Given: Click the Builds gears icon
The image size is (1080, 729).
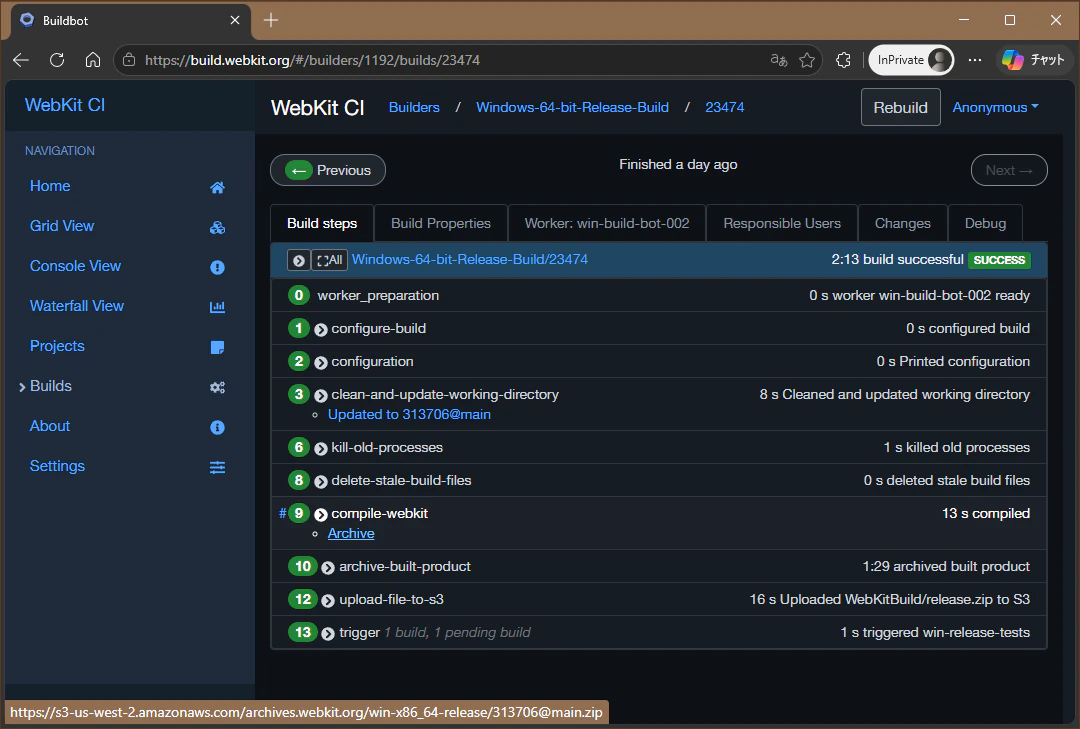Looking at the screenshot, I should coord(217,387).
